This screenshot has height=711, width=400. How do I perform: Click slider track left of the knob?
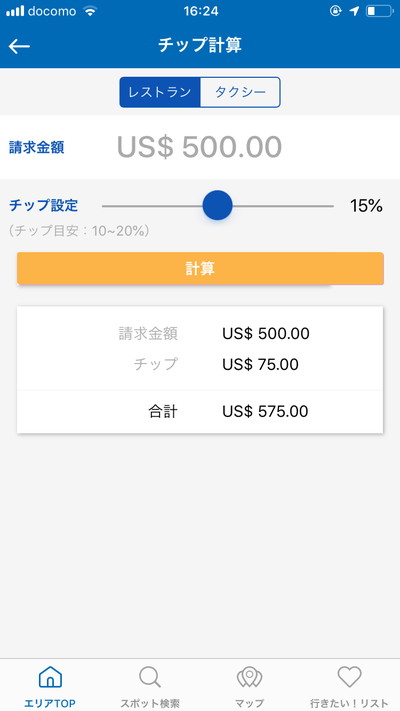tap(152, 206)
